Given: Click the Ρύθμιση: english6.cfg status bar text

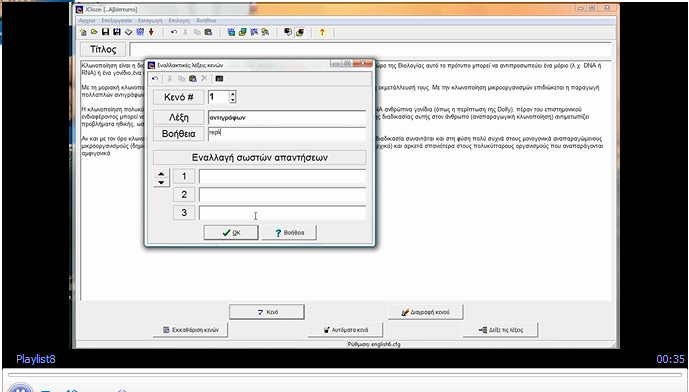Looking at the screenshot, I should click(x=374, y=345).
